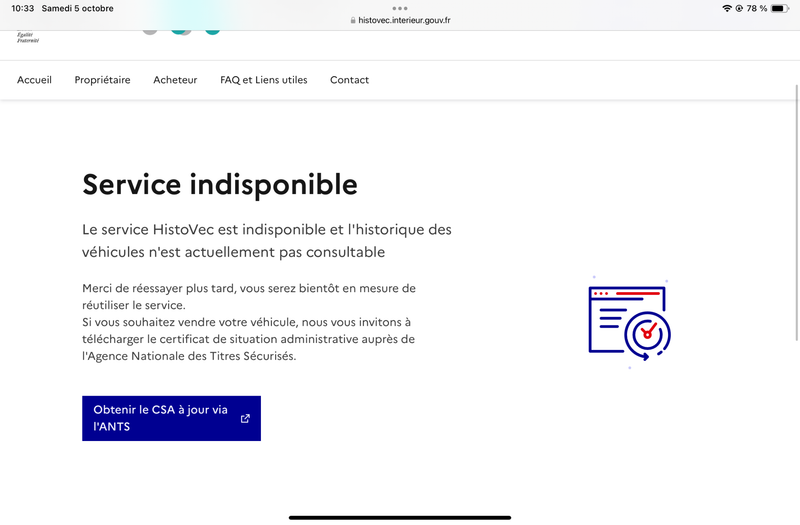Select FAQ et Liens utiles
The image size is (800, 525).
(x=263, y=80)
